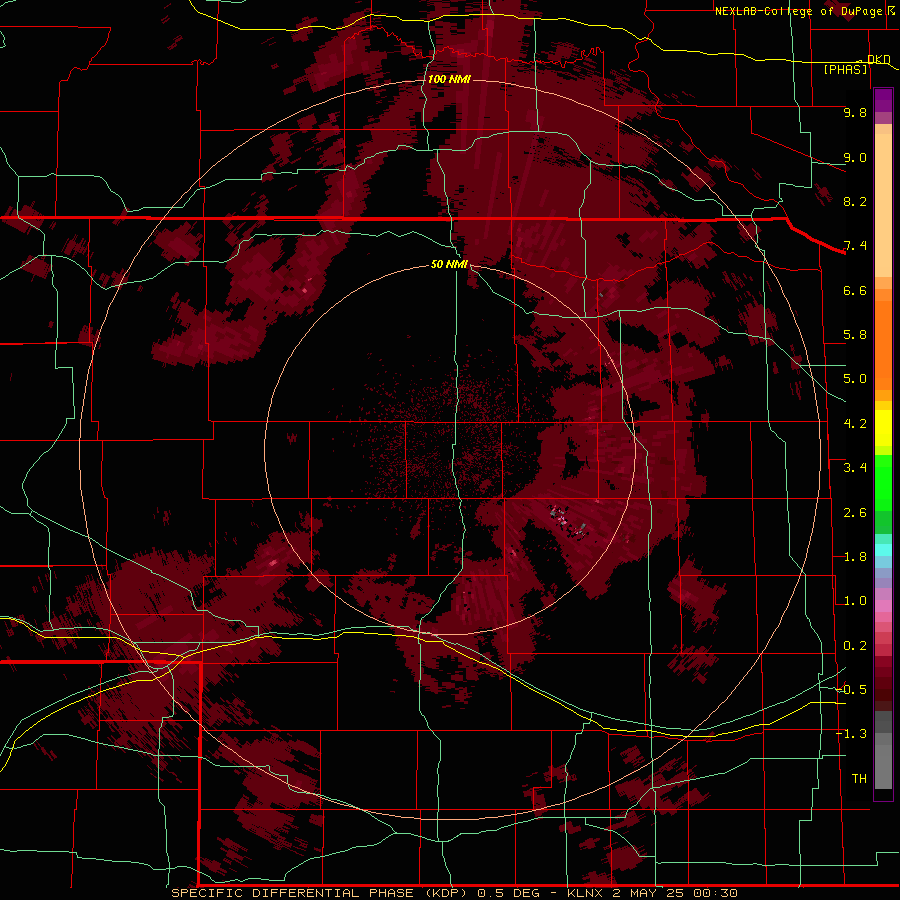Viewport: 900px width, 900px height.
Task: Click the 9.0 scale value
Action: (x=855, y=157)
